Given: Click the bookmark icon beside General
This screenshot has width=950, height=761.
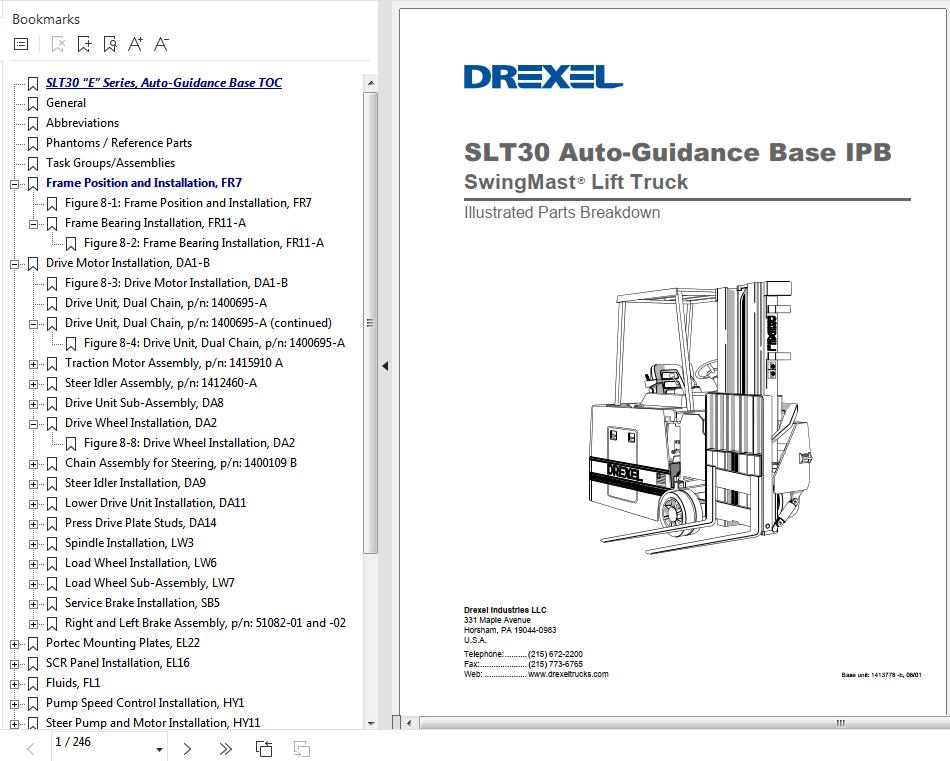Looking at the screenshot, I should pyautogui.click(x=33, y=104).
